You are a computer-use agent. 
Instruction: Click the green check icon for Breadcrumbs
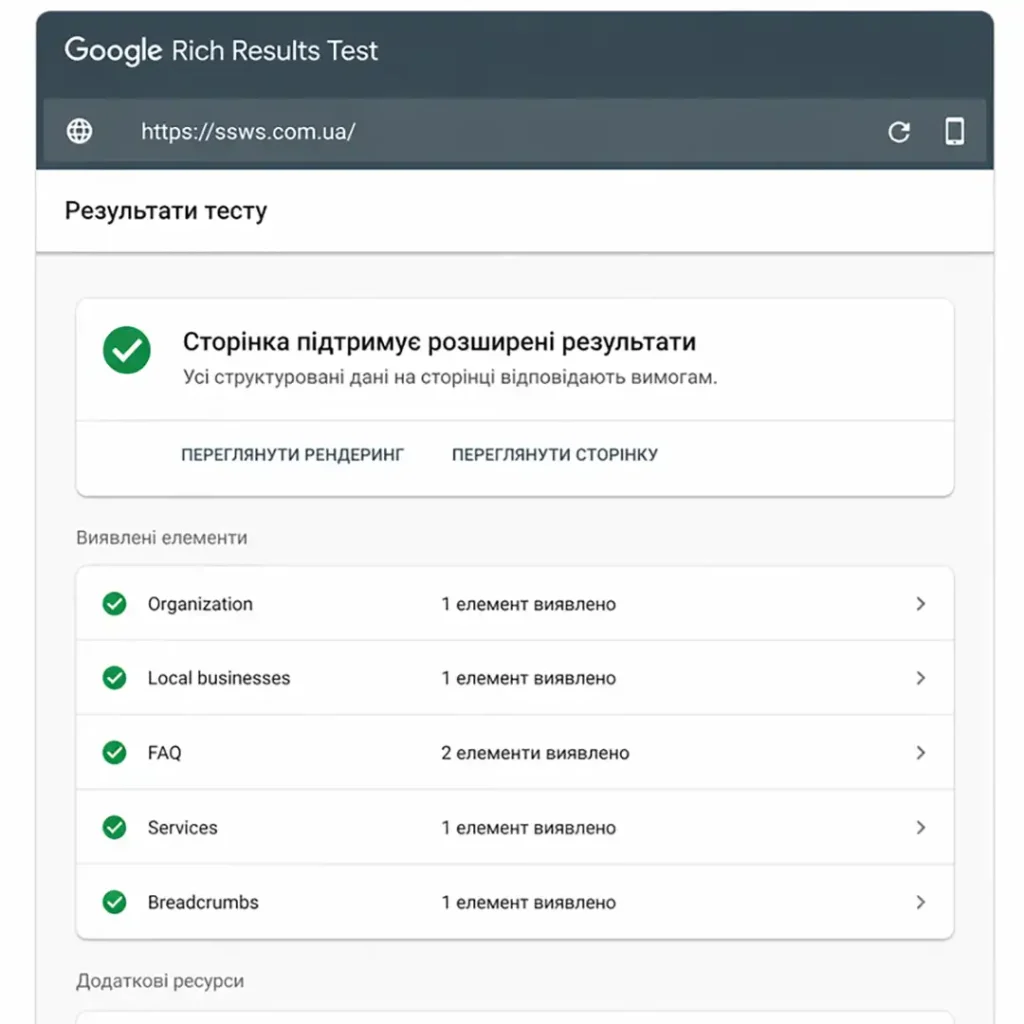click(x=114, y=902)
